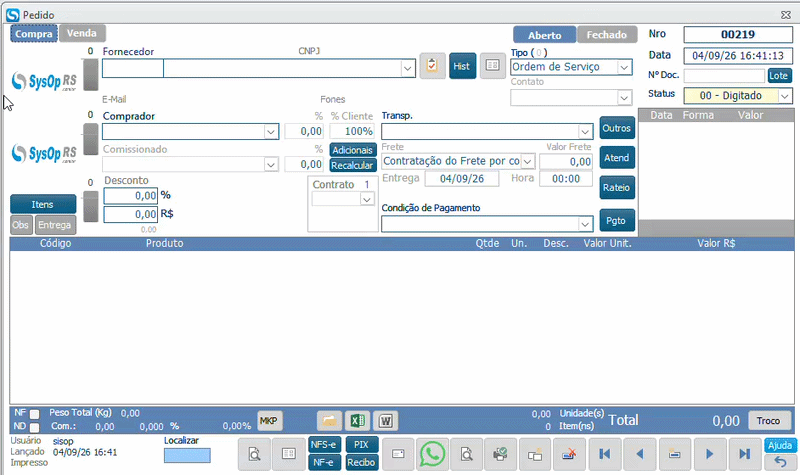This screenshot has height=475, width=800.
Task: Switch the order state to Fechado
Action: (x=607, y=35)
